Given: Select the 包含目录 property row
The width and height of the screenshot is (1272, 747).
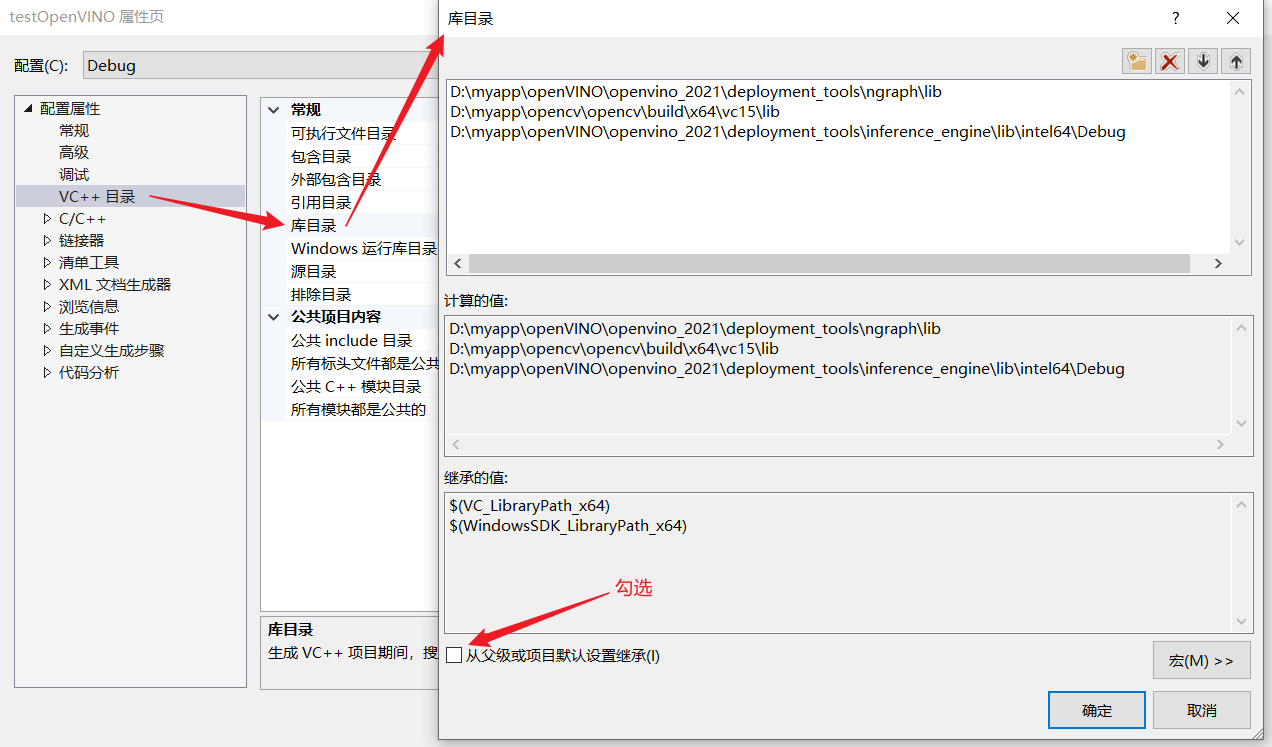Looking at the screenshot, I should [350, 156].
